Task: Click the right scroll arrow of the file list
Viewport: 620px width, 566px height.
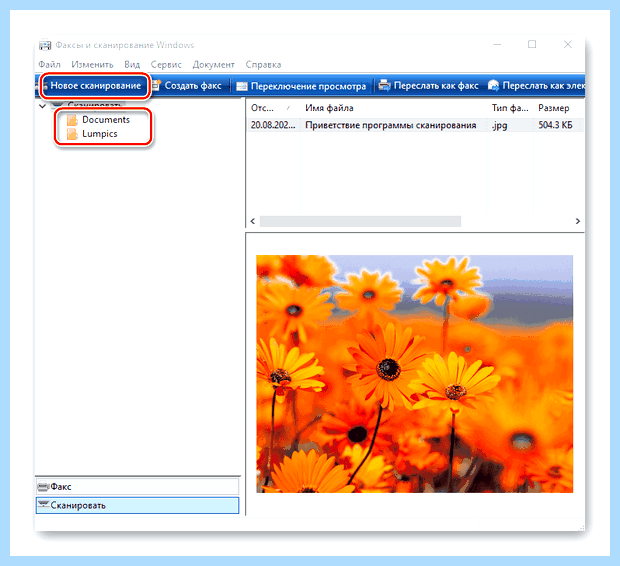Action: click(x=578, y=221)
